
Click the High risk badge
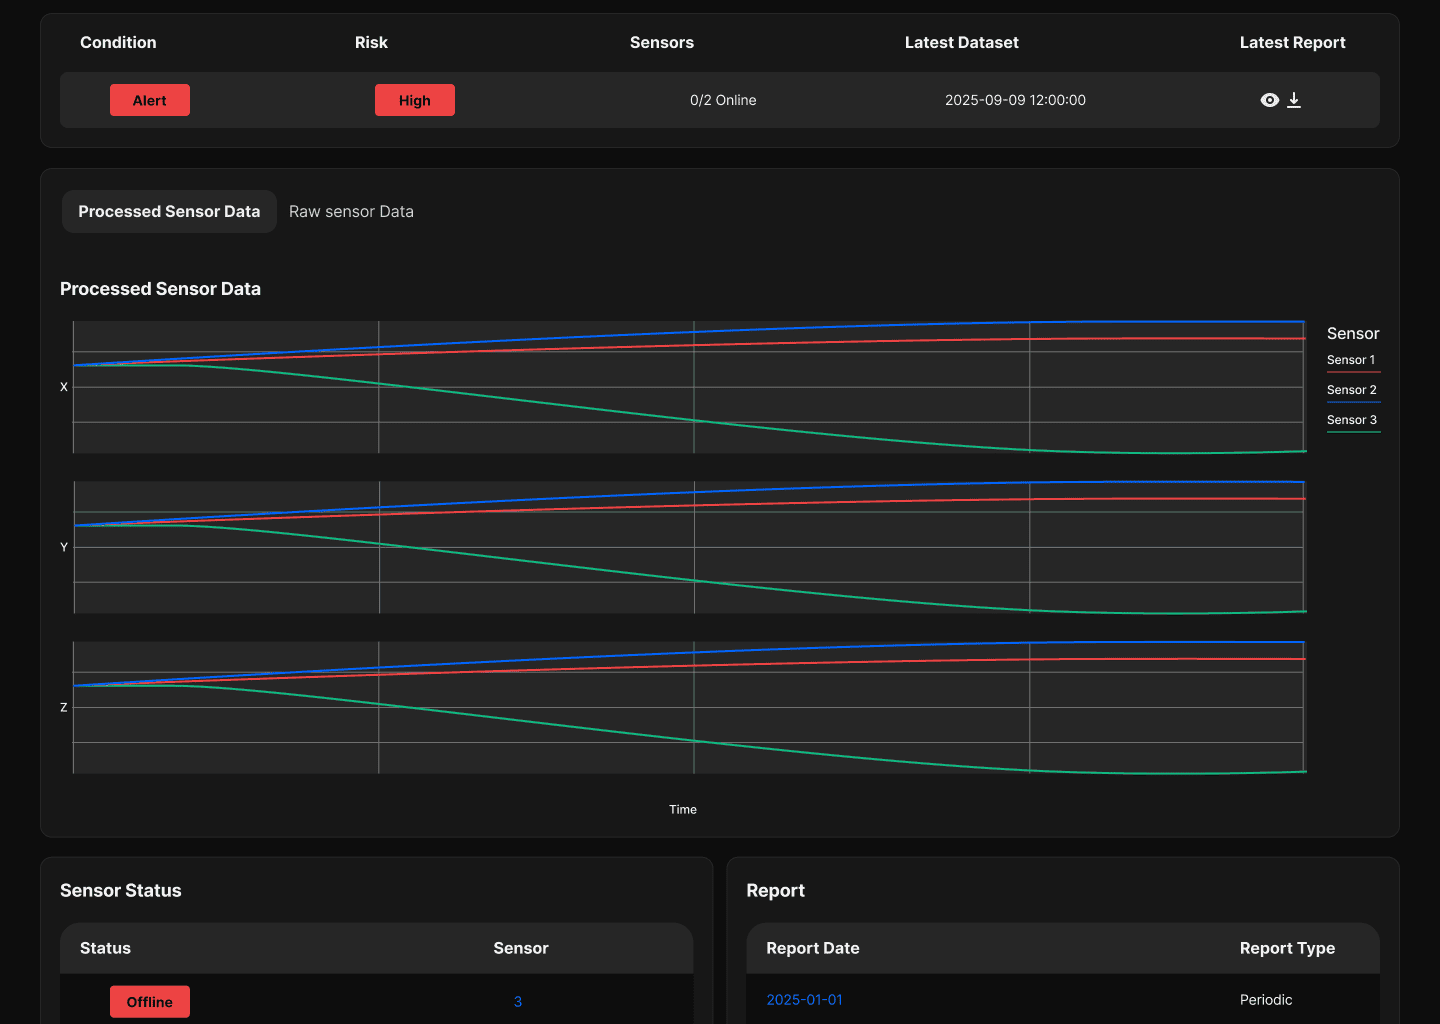pos(415,100)
